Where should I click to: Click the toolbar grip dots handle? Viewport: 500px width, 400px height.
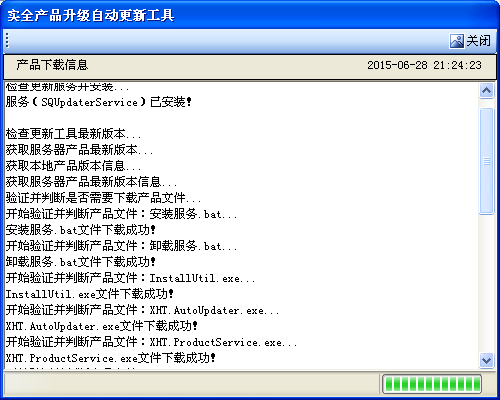coord(7,41)
